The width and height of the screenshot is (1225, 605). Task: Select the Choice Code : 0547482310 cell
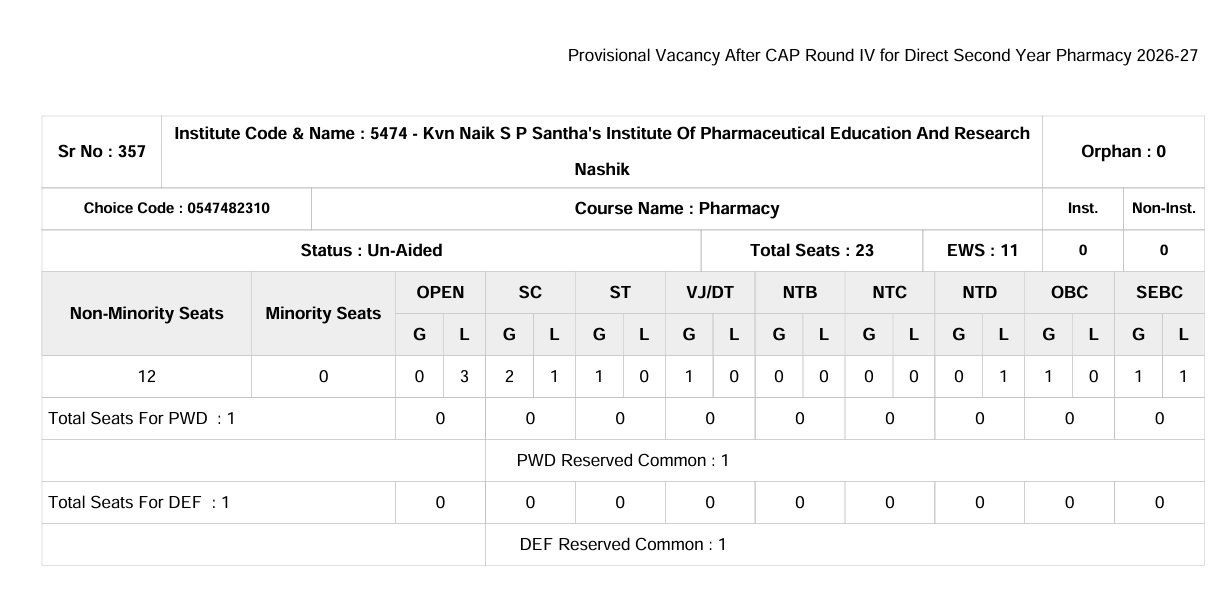pos(177,209)
